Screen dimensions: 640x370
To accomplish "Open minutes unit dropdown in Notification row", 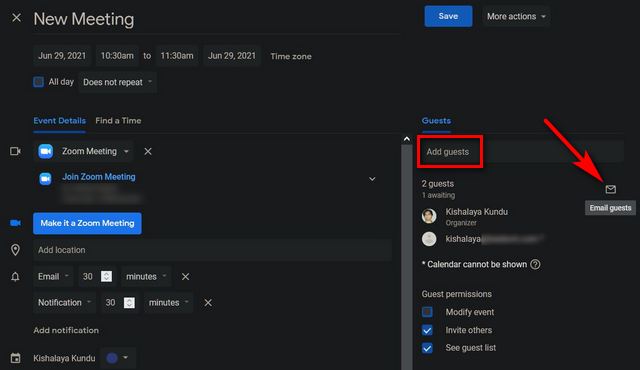I will (169, 303).
